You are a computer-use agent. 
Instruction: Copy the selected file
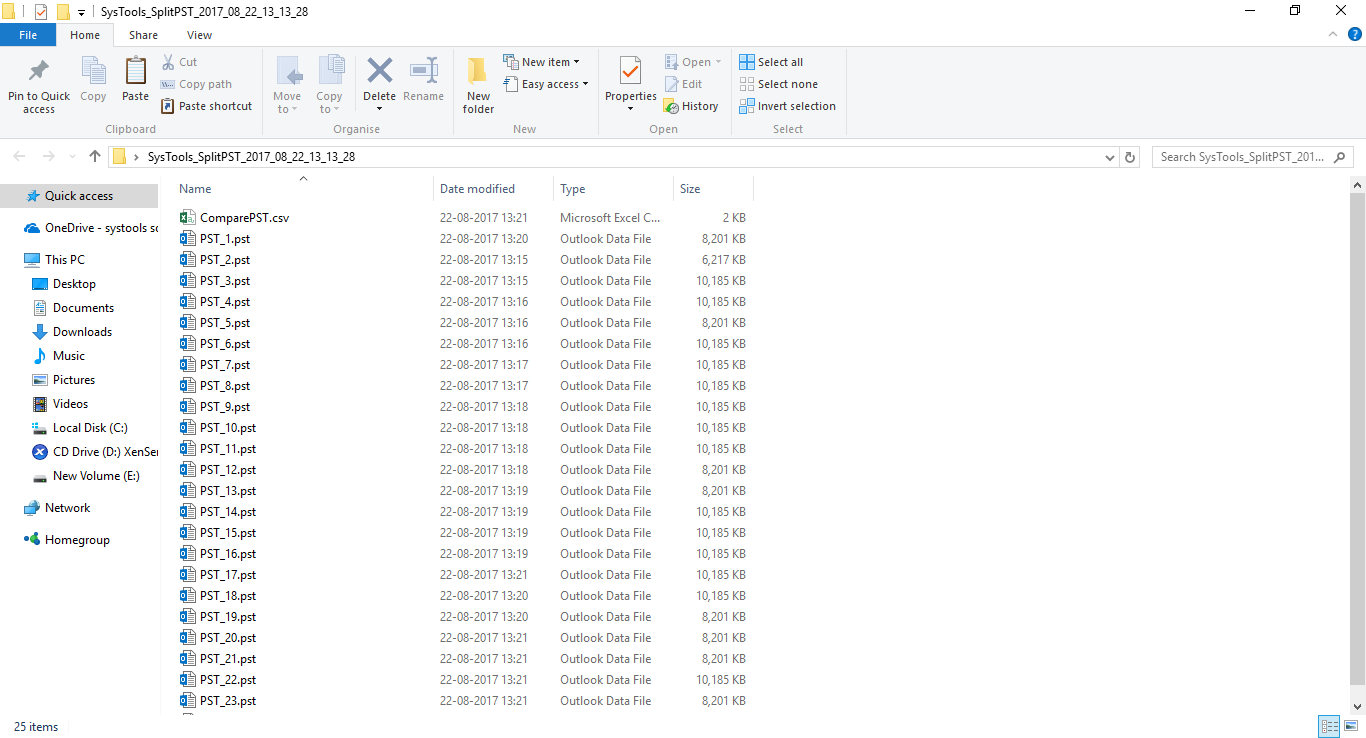93,80
